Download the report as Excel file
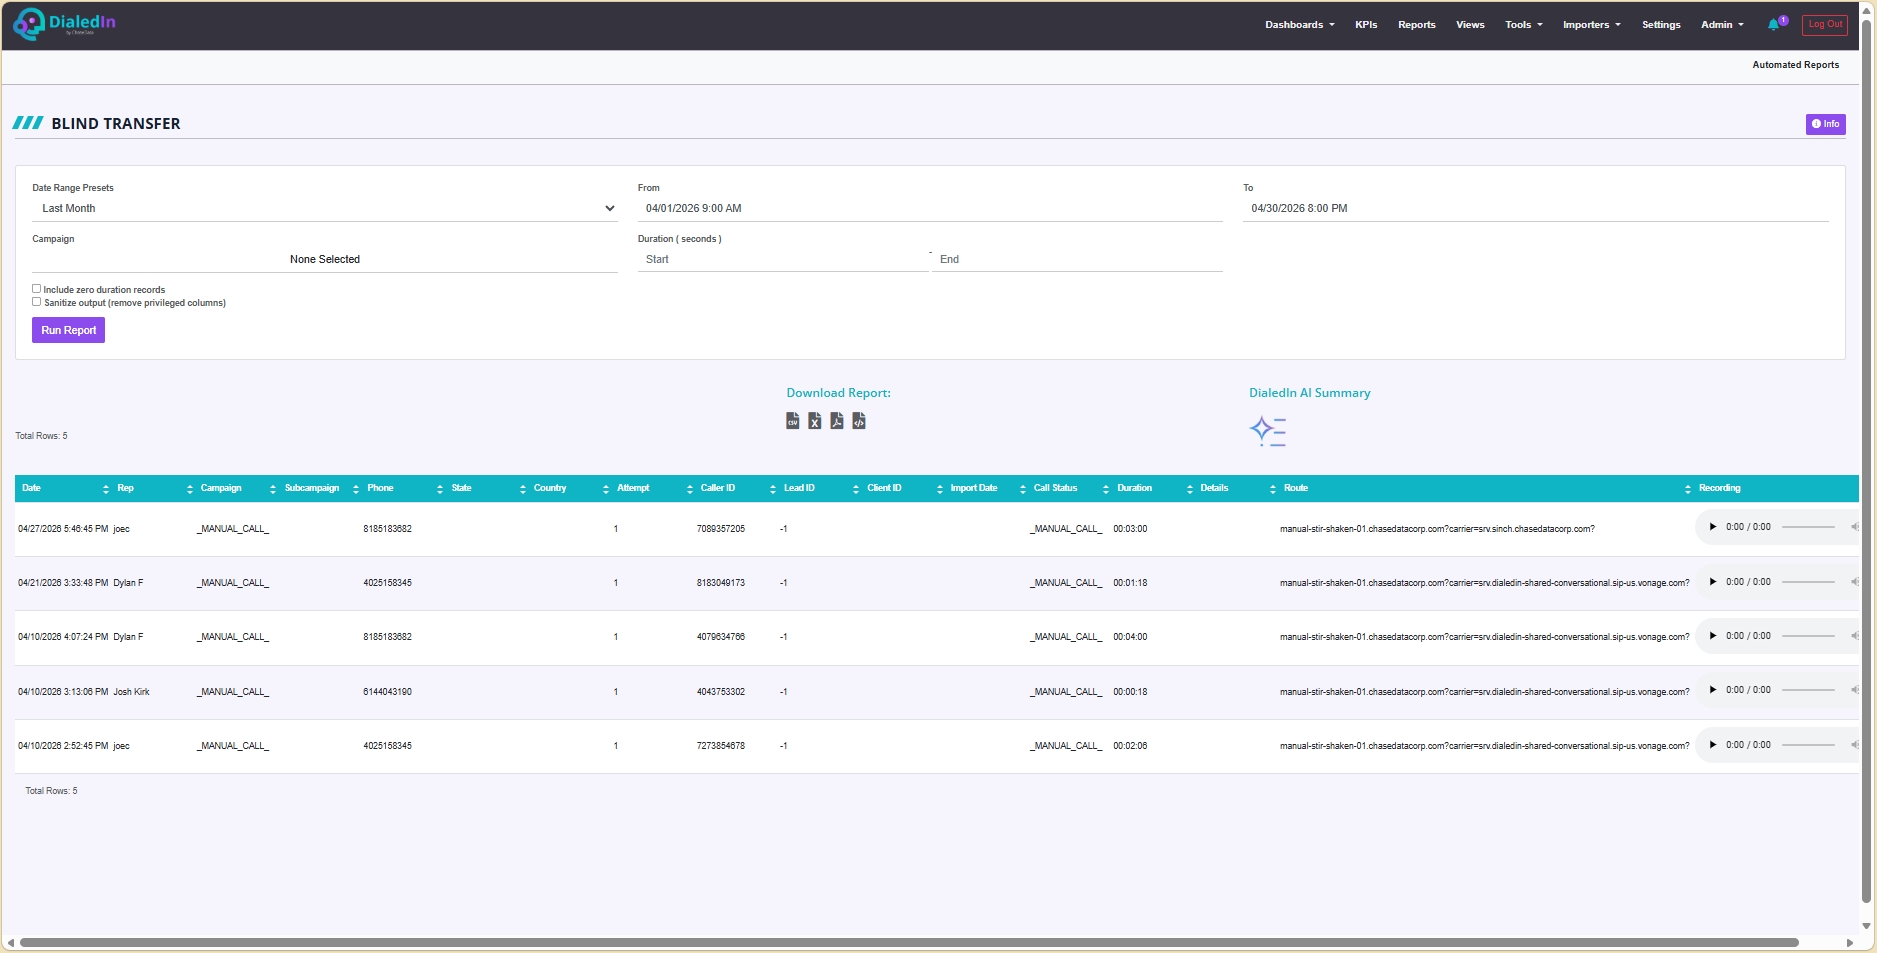The width and height of the screenshot is (1877, 953). point(815,421)
